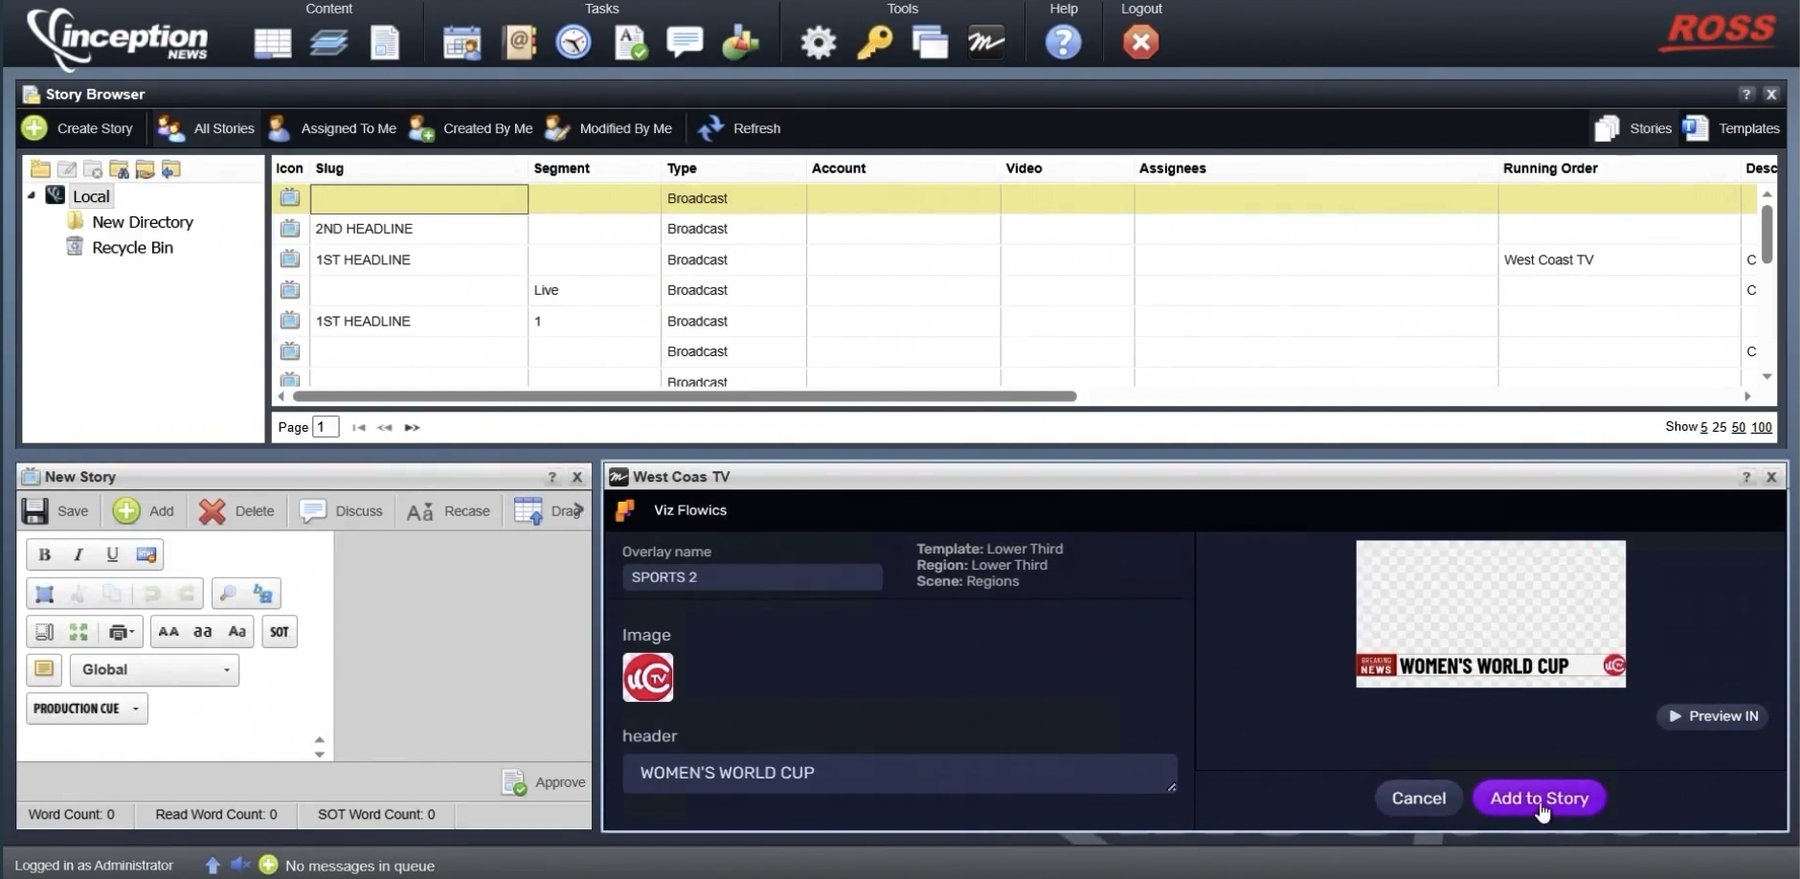Open the running order grid icon in Content
Viewport: 1800px width, 879px height.
point(273,43)
